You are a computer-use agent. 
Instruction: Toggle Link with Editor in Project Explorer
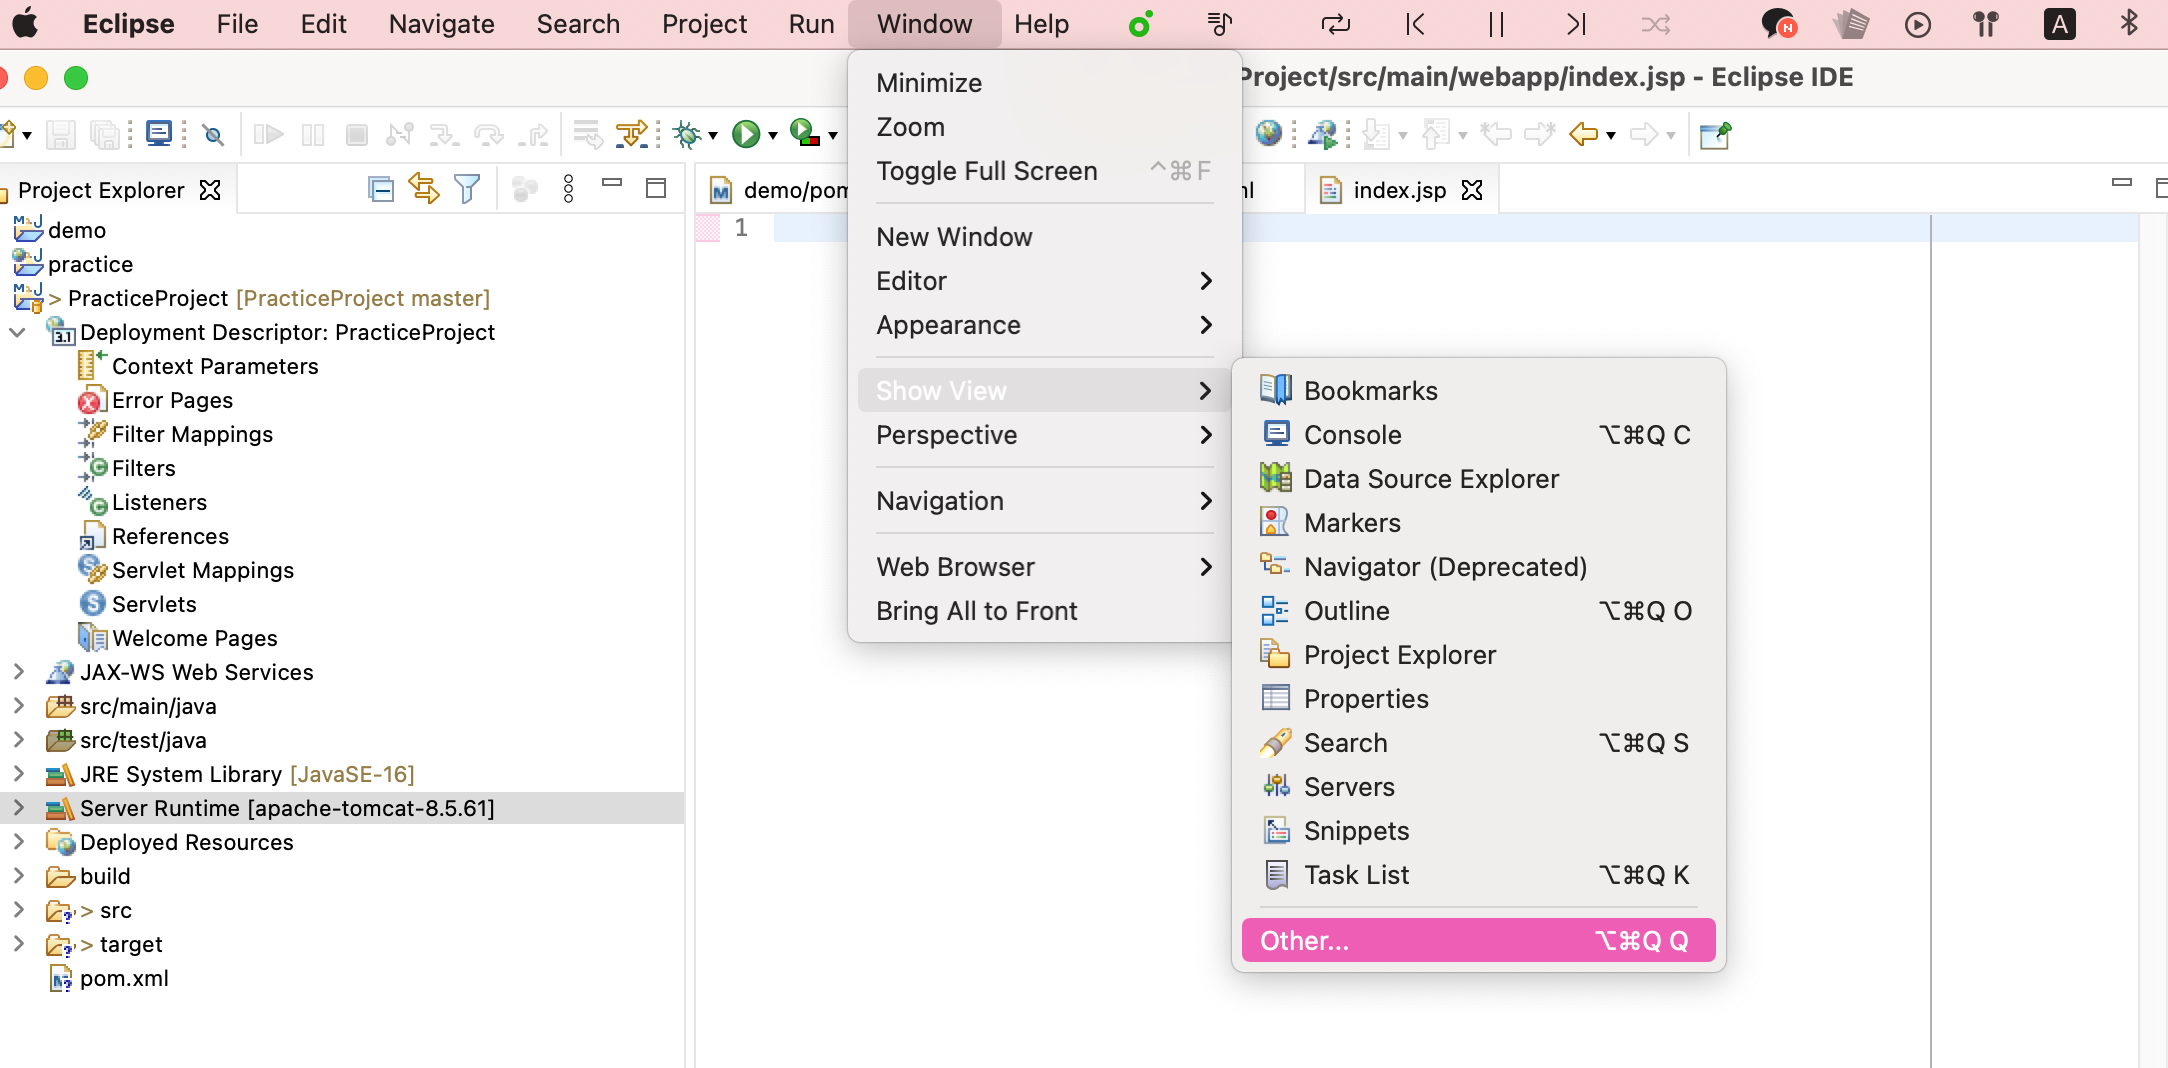424,189
